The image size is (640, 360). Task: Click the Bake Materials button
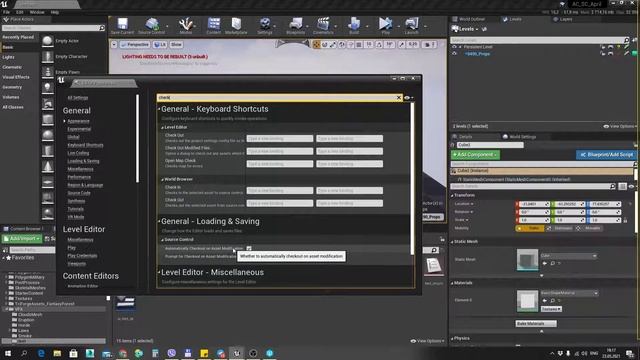[536, 324]
